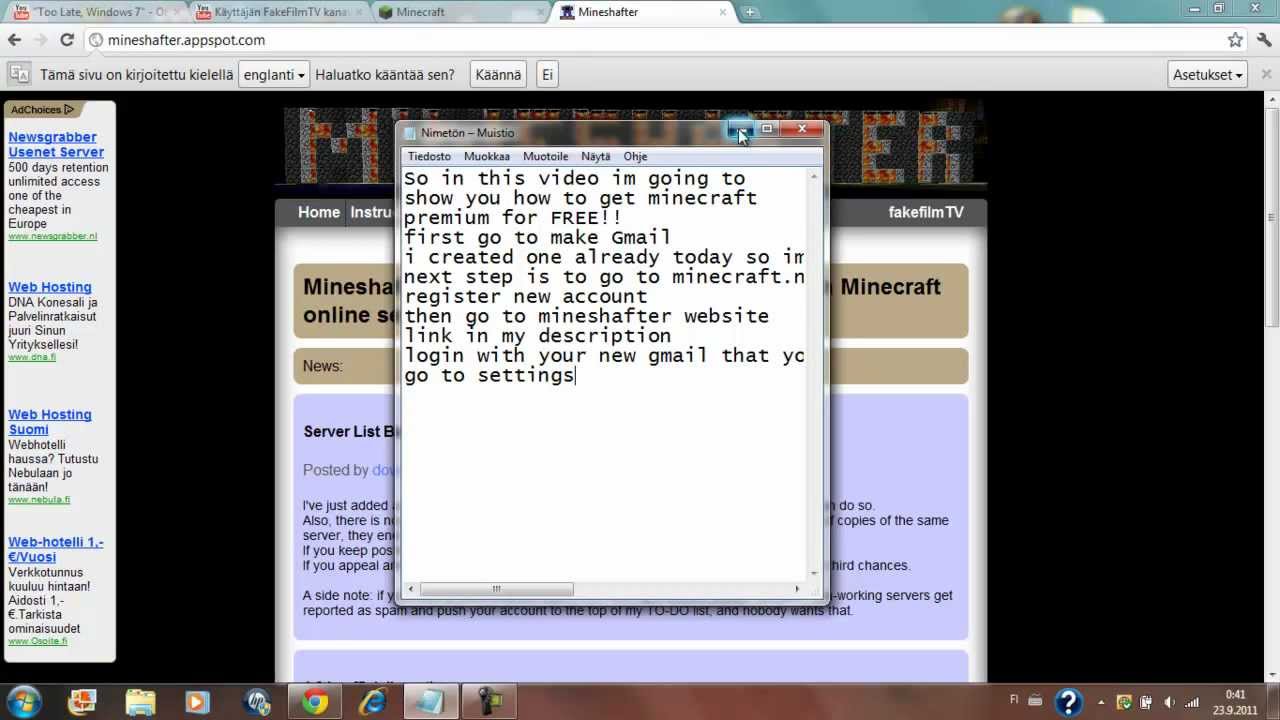Click the blue help question mark tray icon
Viewport: 1280px width, 720px height.
(1068, 702)
